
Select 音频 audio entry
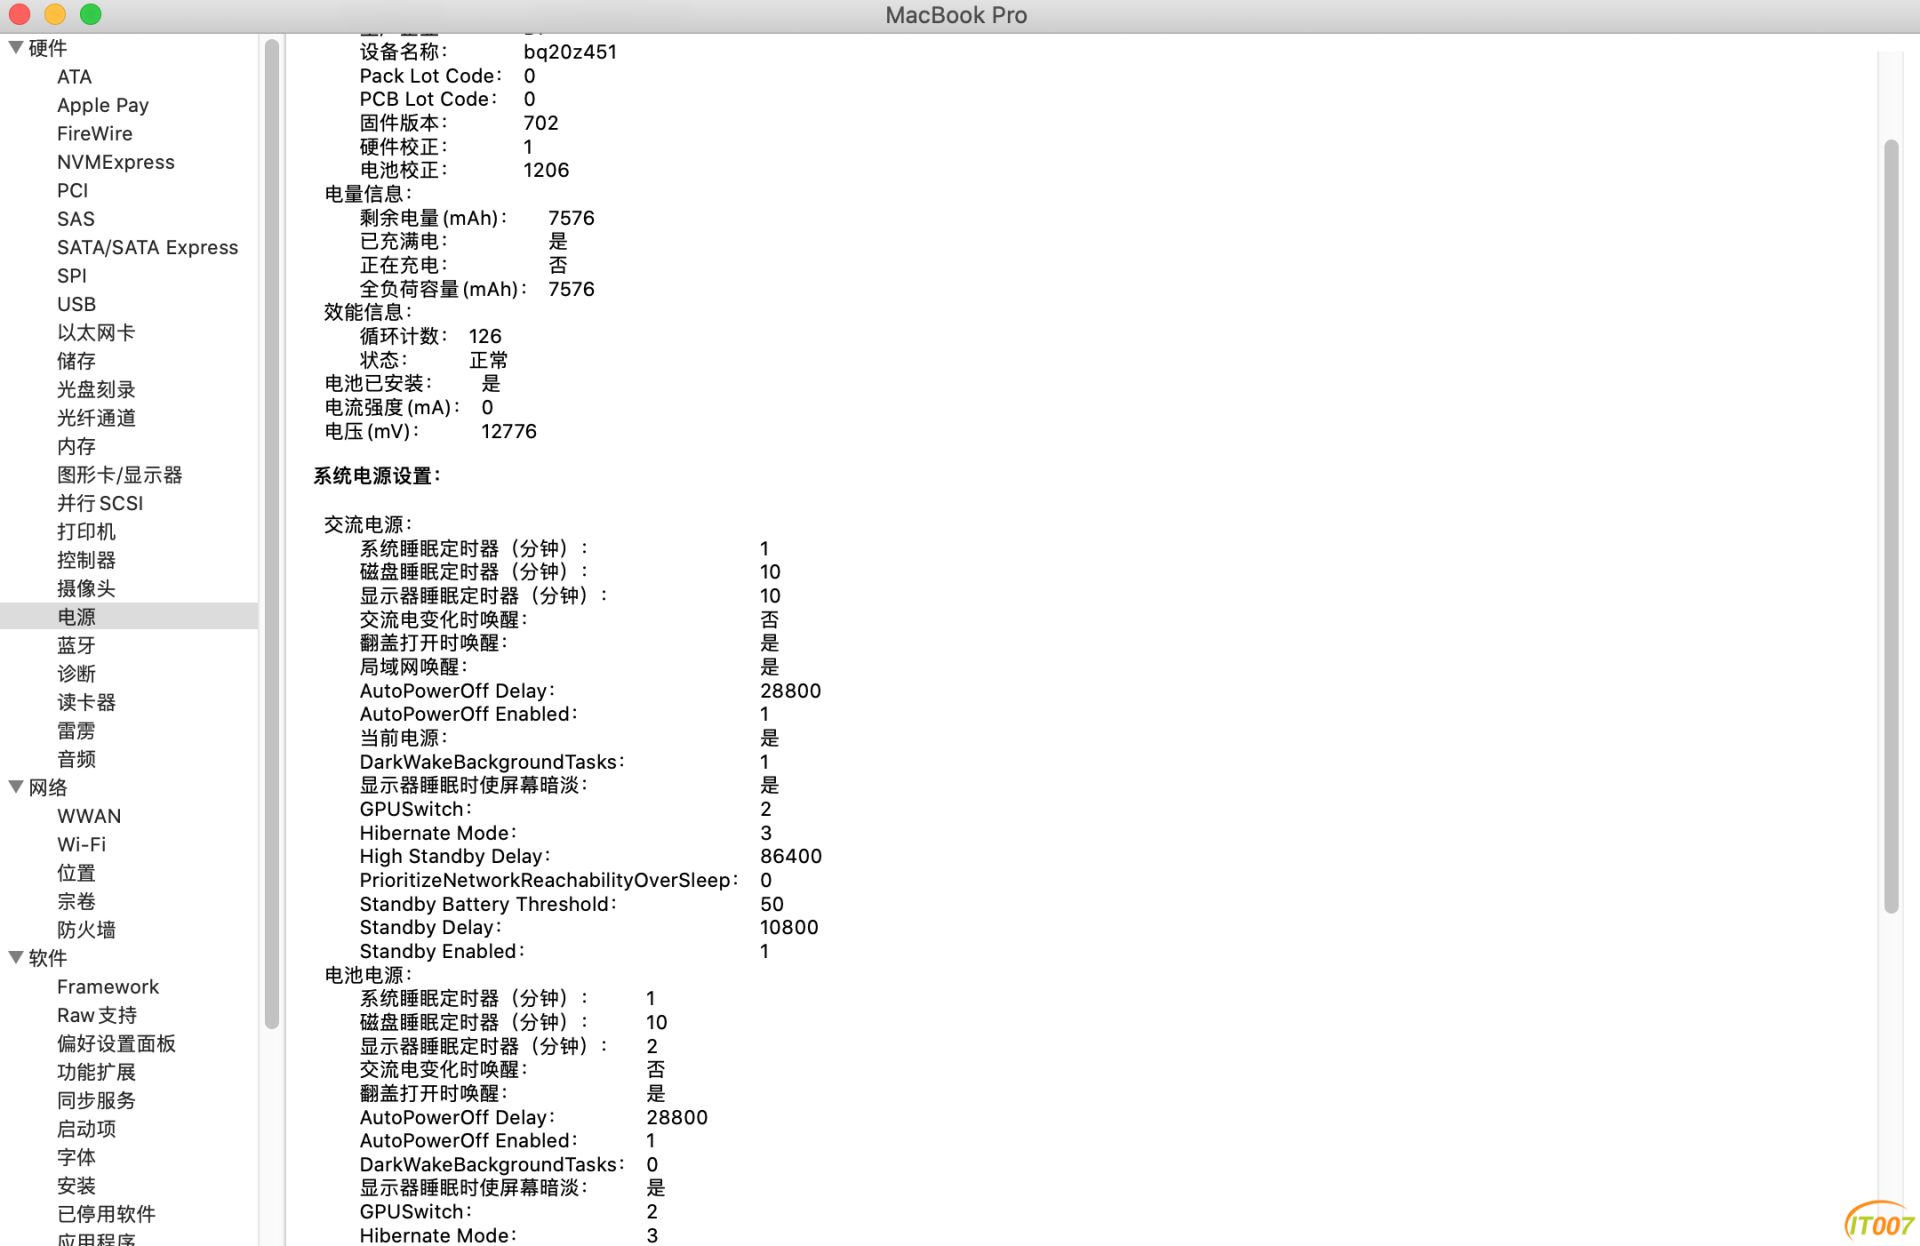(x=76, y=759)
